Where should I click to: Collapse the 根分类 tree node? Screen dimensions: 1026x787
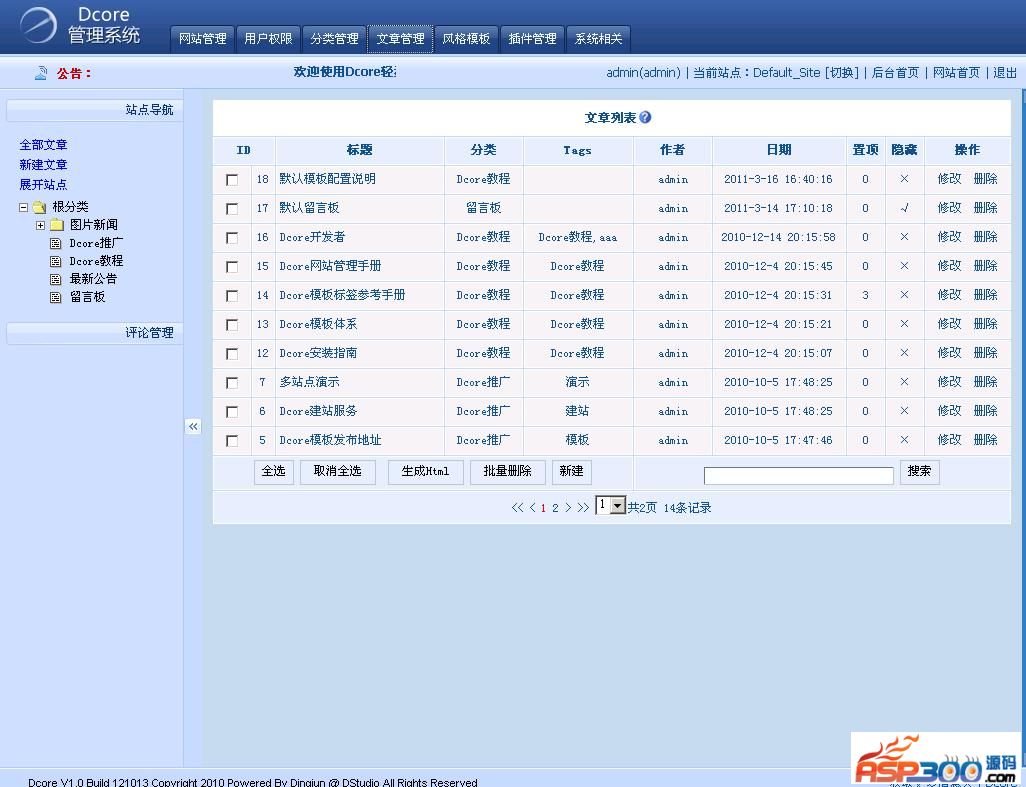tap(24, 207)
